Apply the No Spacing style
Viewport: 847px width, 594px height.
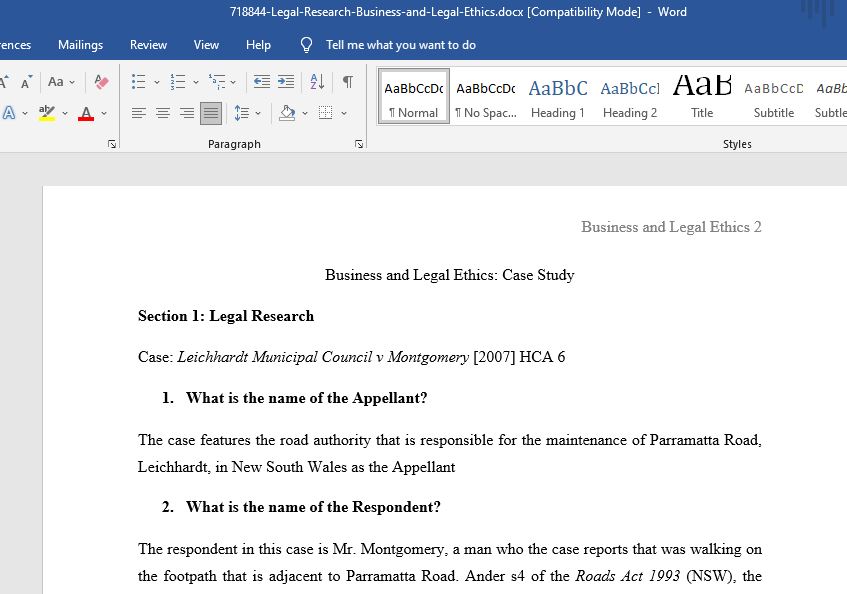pyautogui.click(x=486, y=97)
